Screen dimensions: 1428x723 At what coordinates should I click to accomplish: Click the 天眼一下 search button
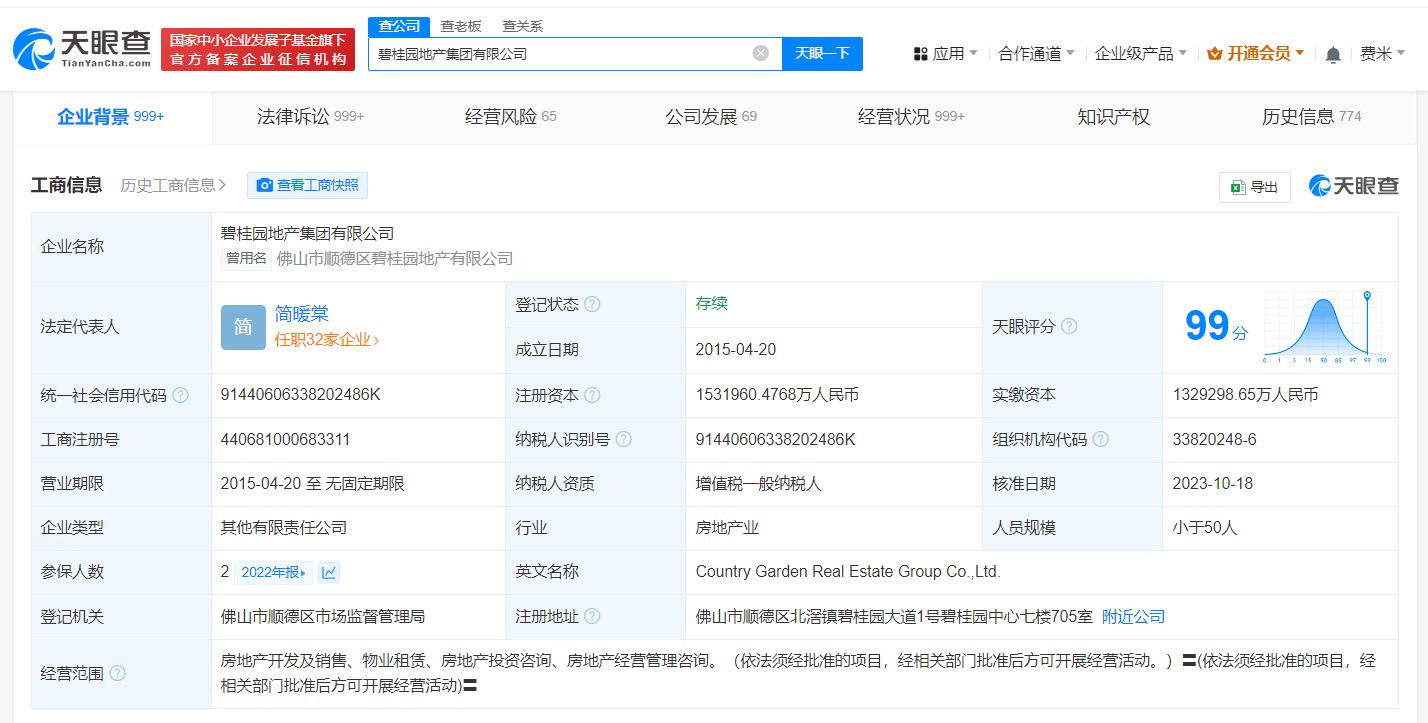822,53
